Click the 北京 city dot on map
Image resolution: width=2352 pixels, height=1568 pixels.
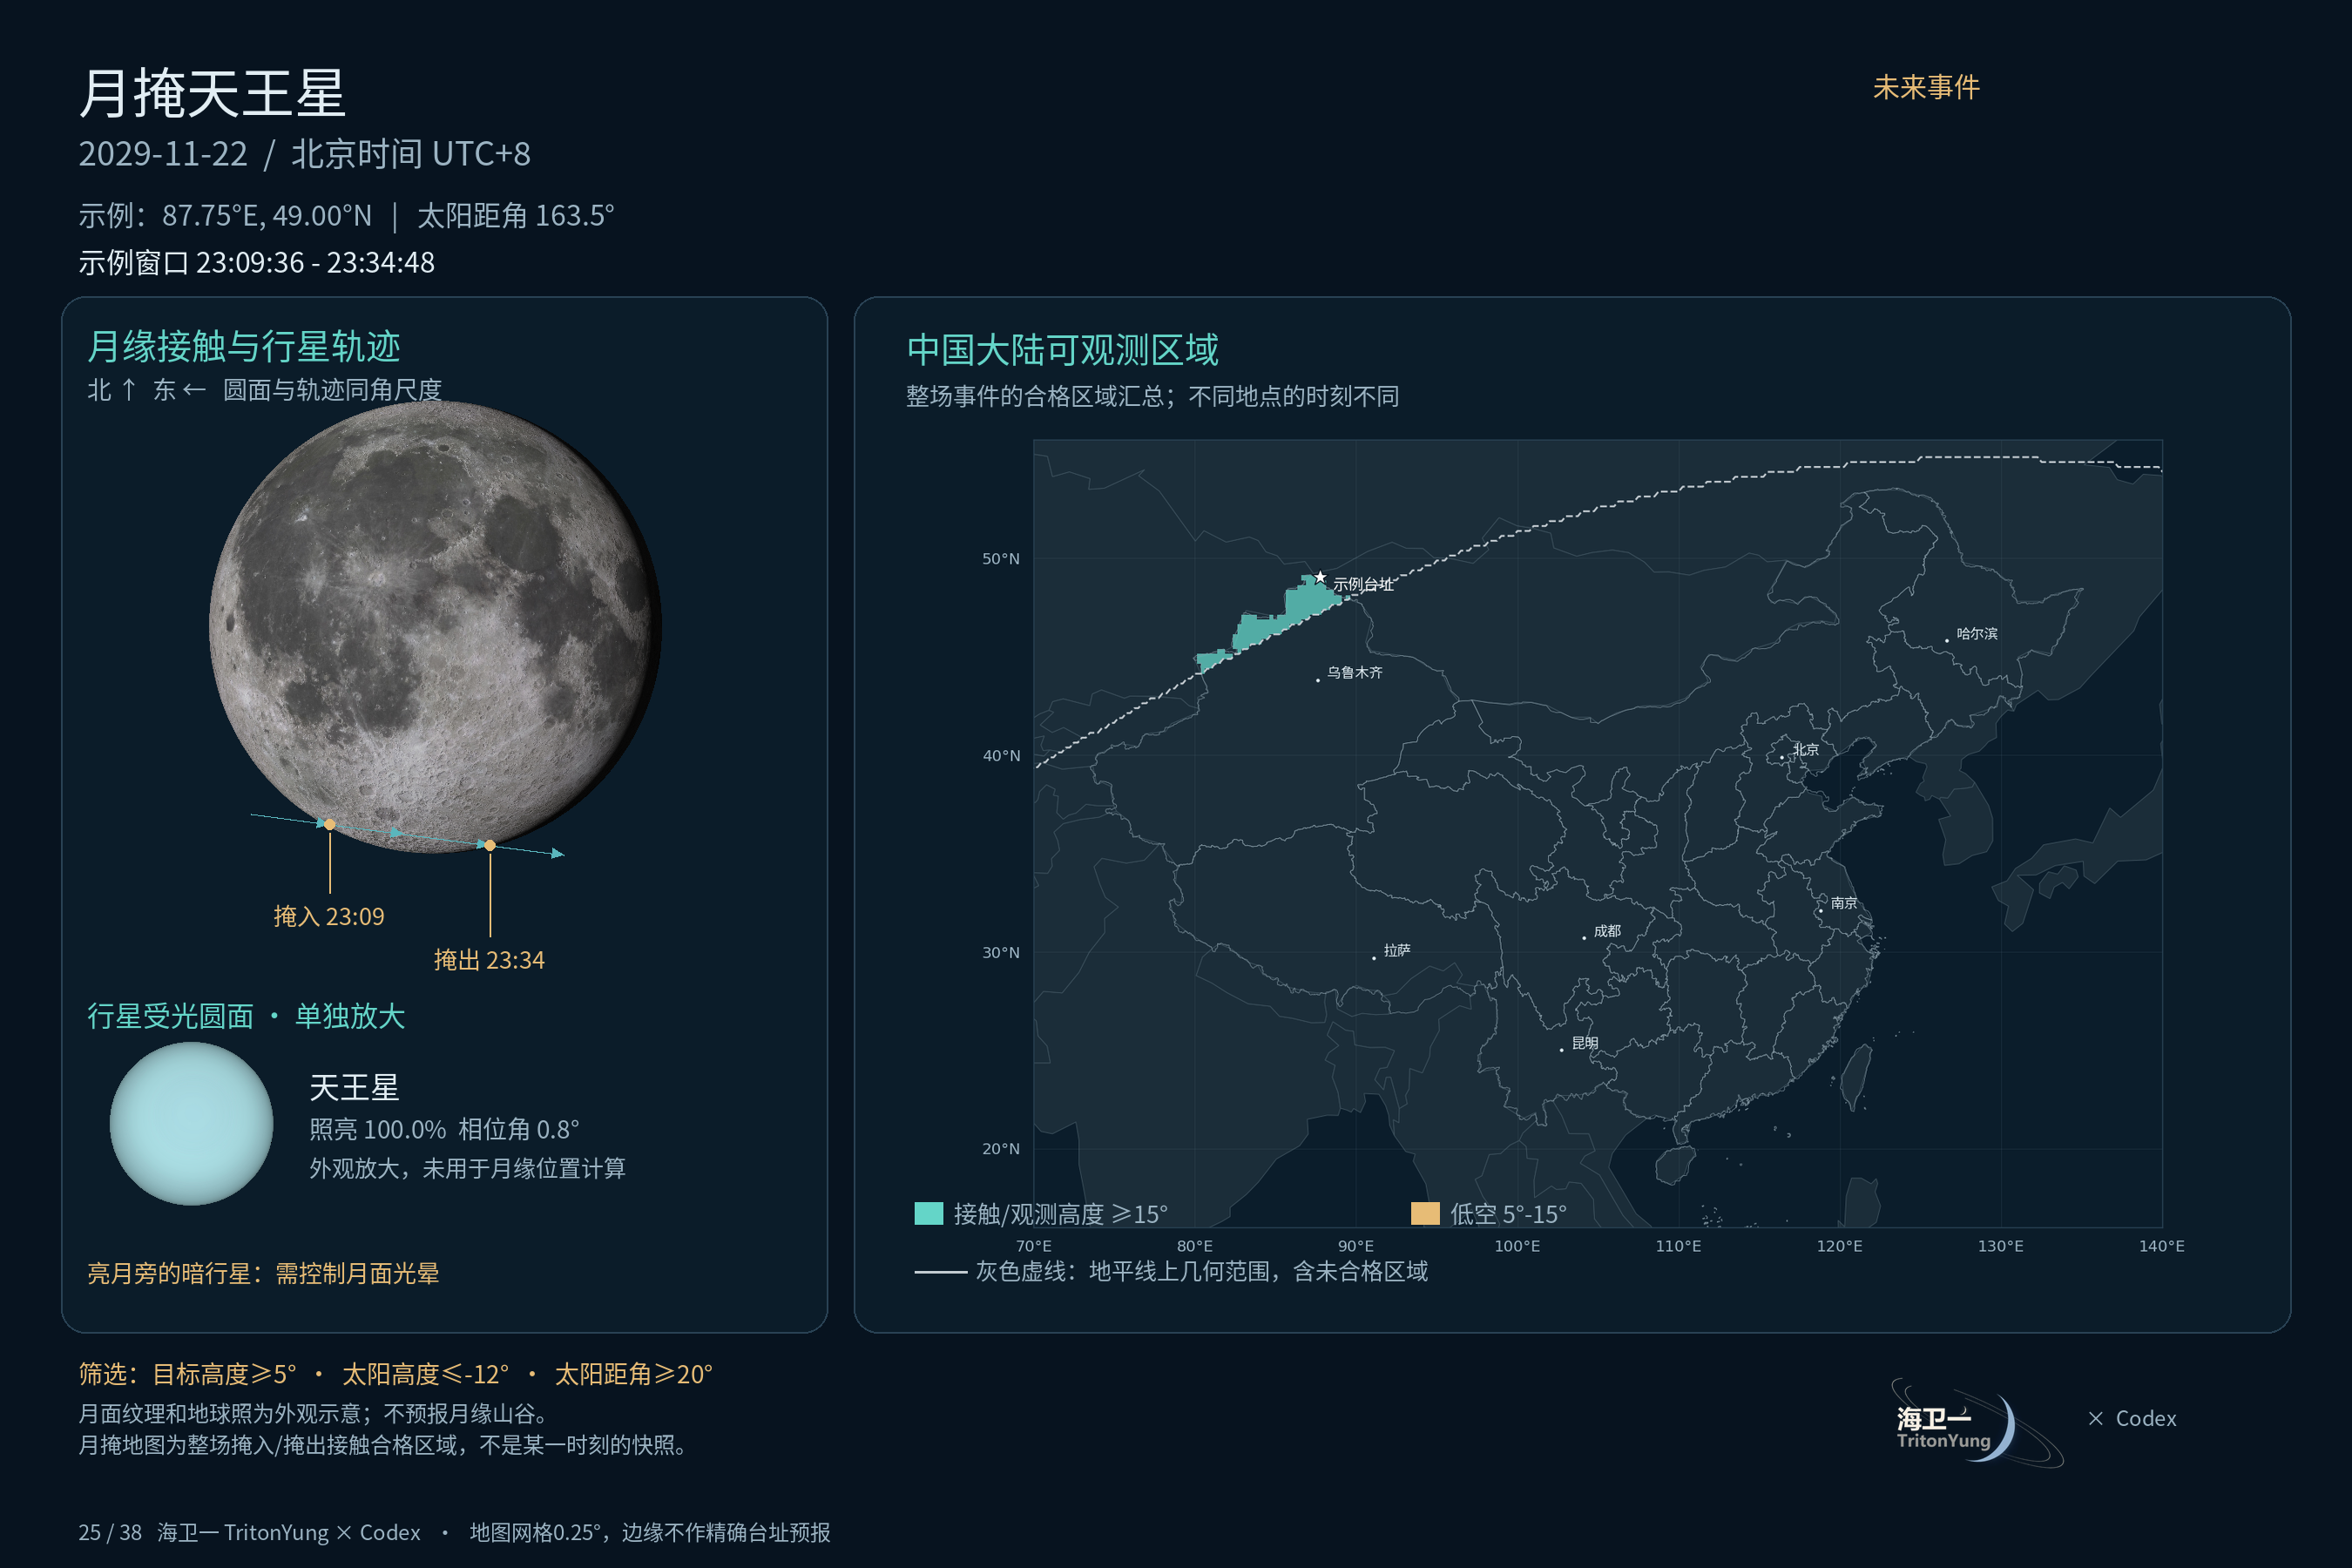pos(1781,758)
